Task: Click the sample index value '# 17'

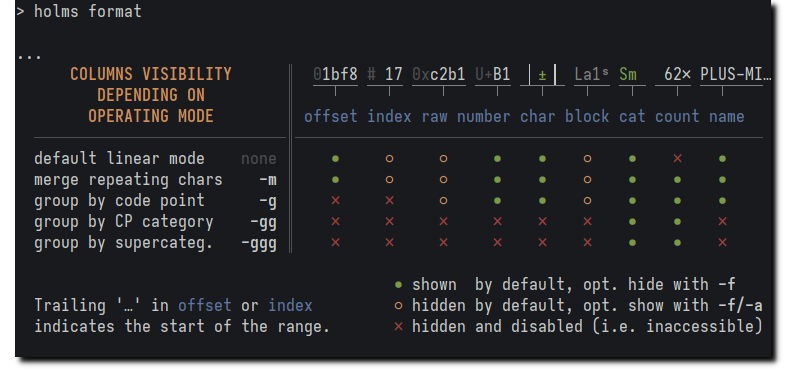Action: click(385, 75)
